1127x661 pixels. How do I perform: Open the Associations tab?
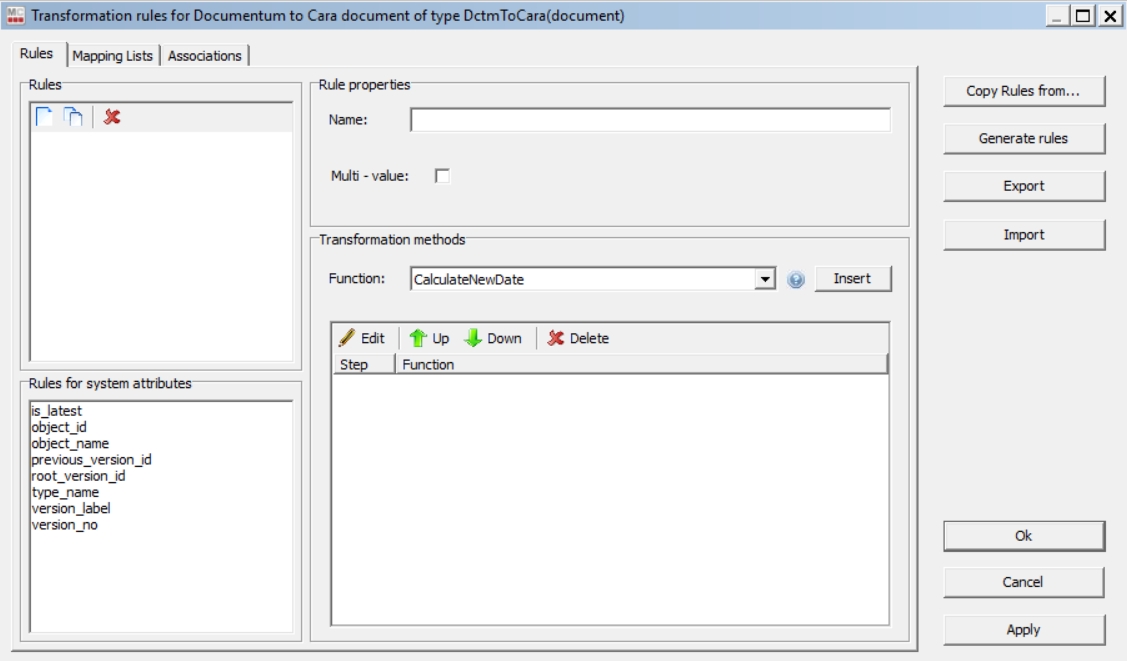(x=204, y=56)
